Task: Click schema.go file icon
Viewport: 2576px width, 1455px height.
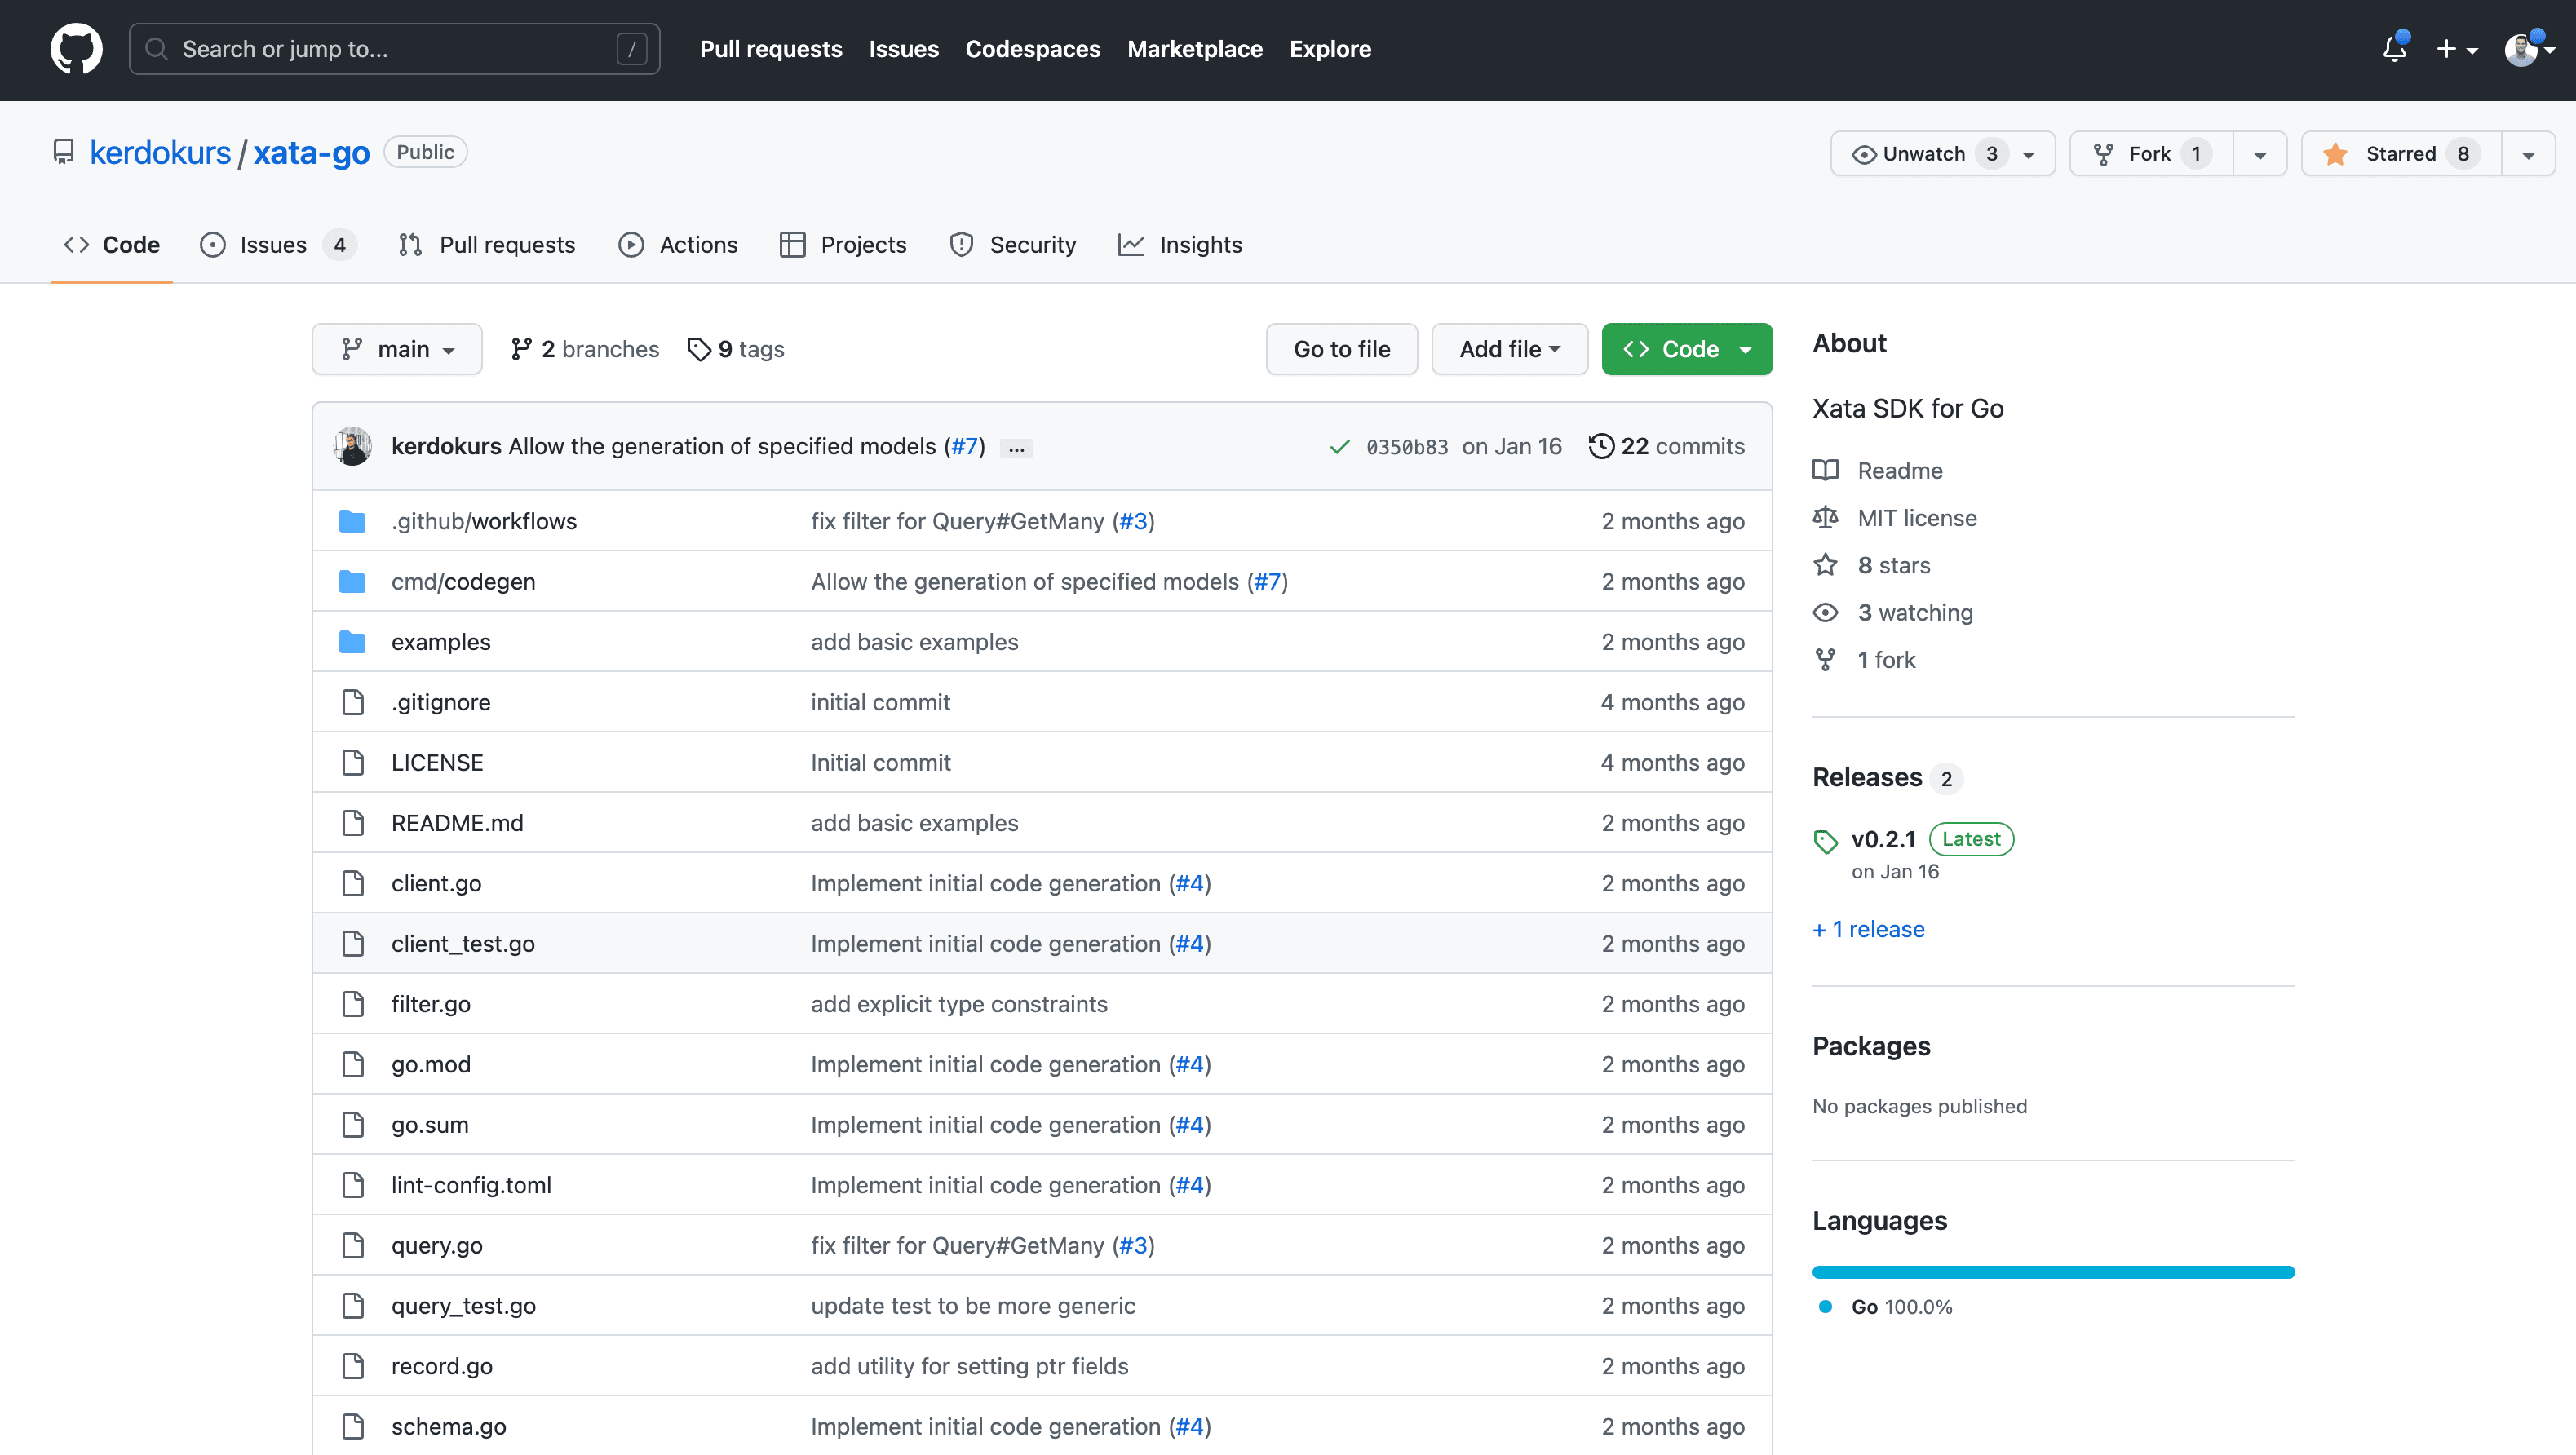Action: click(x=353, y=1426)
